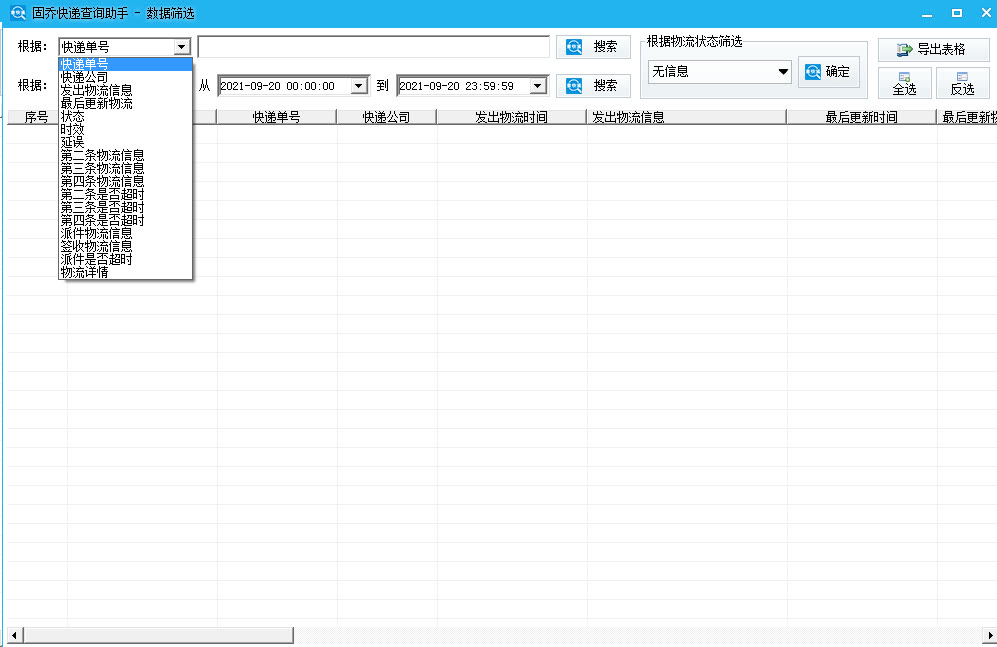Click the 全选 select all button
Screen dimensions: 997x647
click(904, 83)
